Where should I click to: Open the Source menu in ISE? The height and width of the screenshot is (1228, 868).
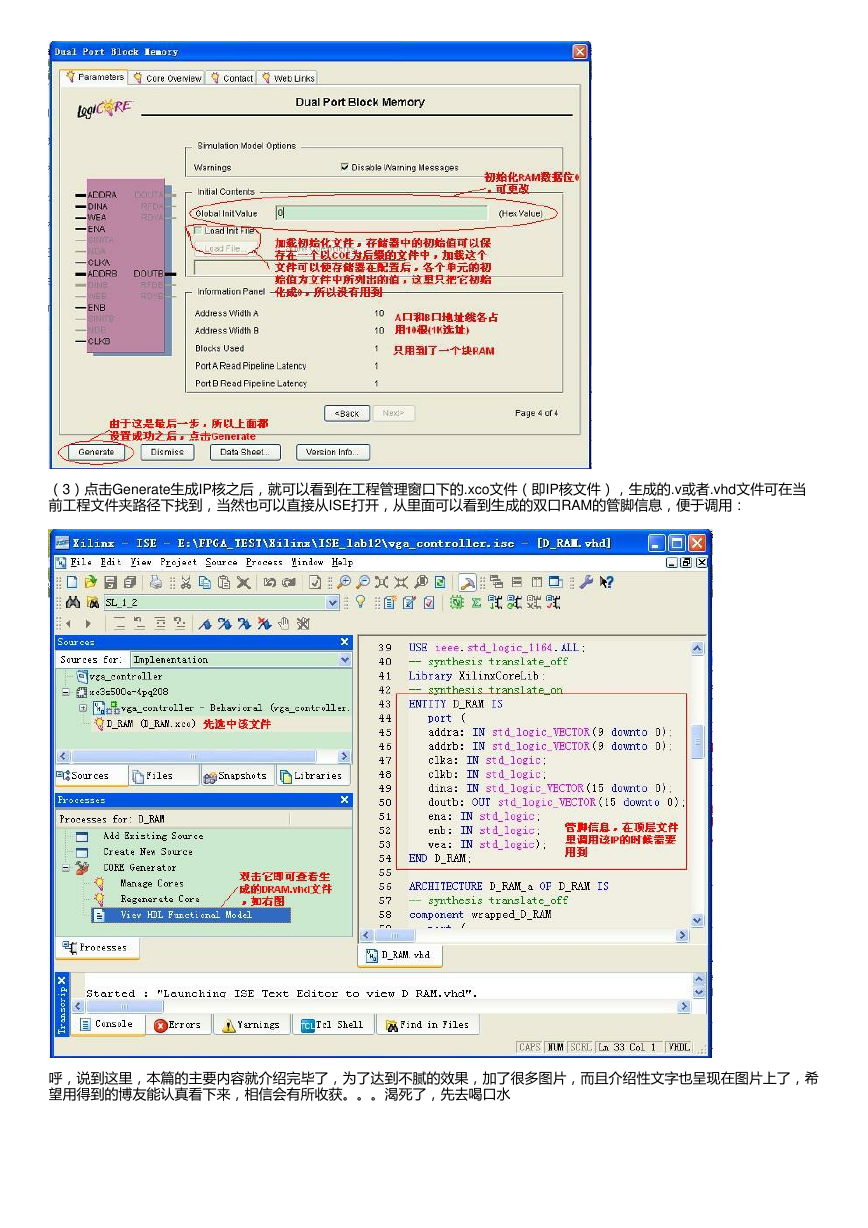tap(222, 562)
